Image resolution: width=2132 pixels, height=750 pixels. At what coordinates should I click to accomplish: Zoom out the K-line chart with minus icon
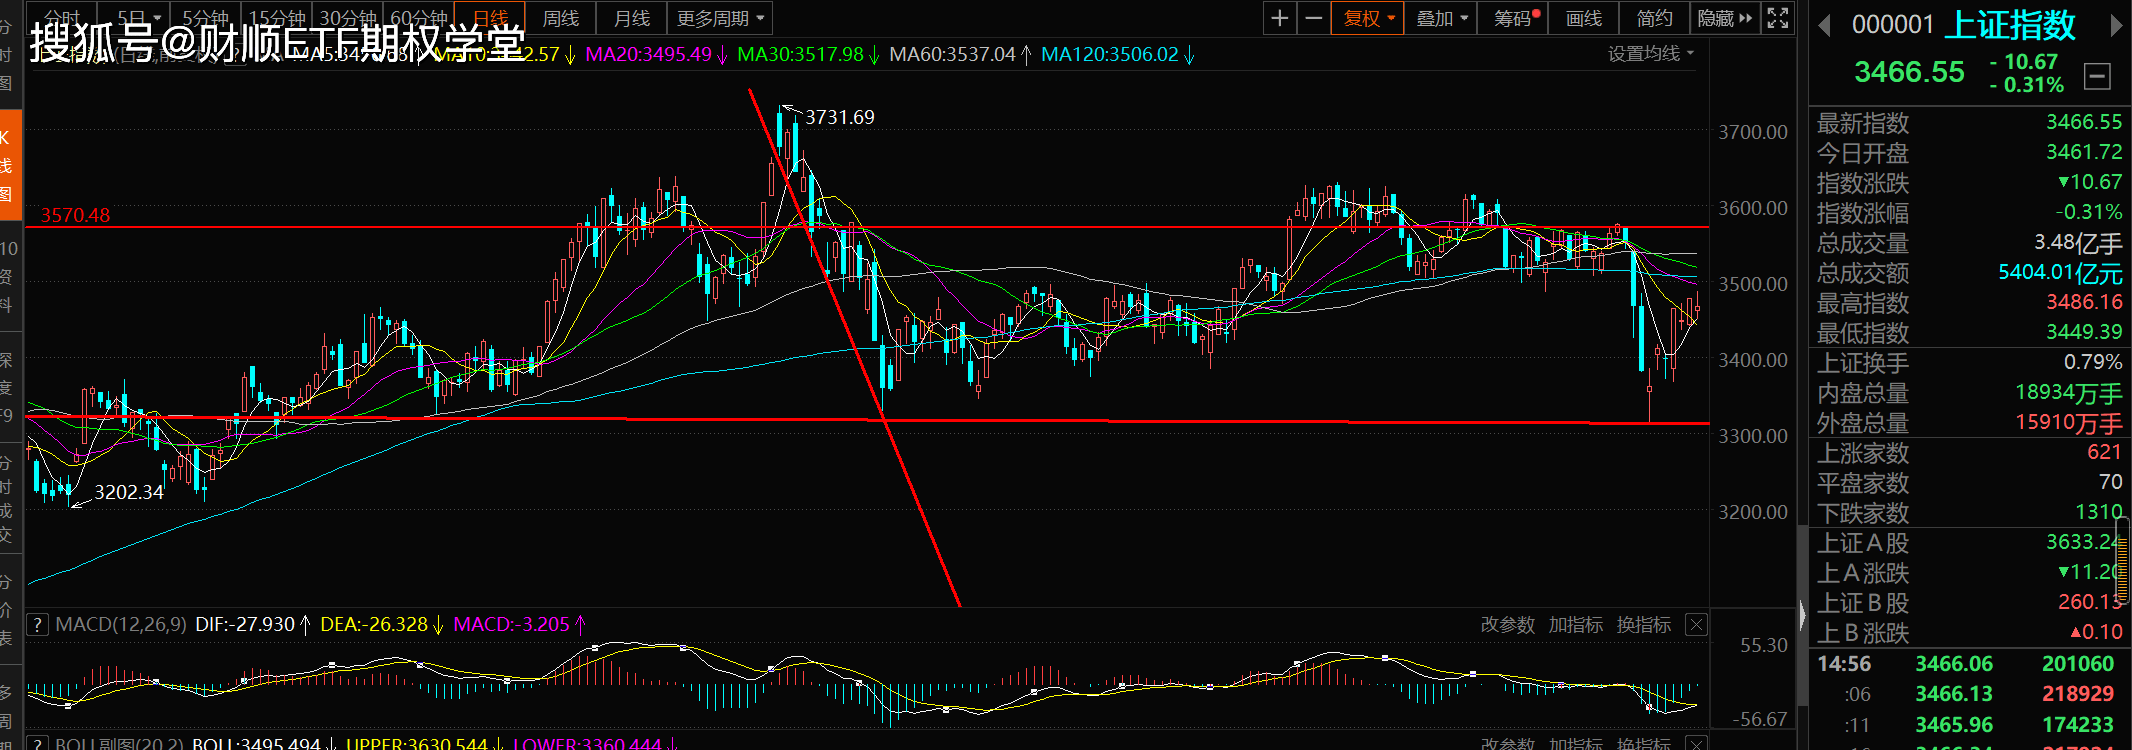click(x=1314, y=18)
